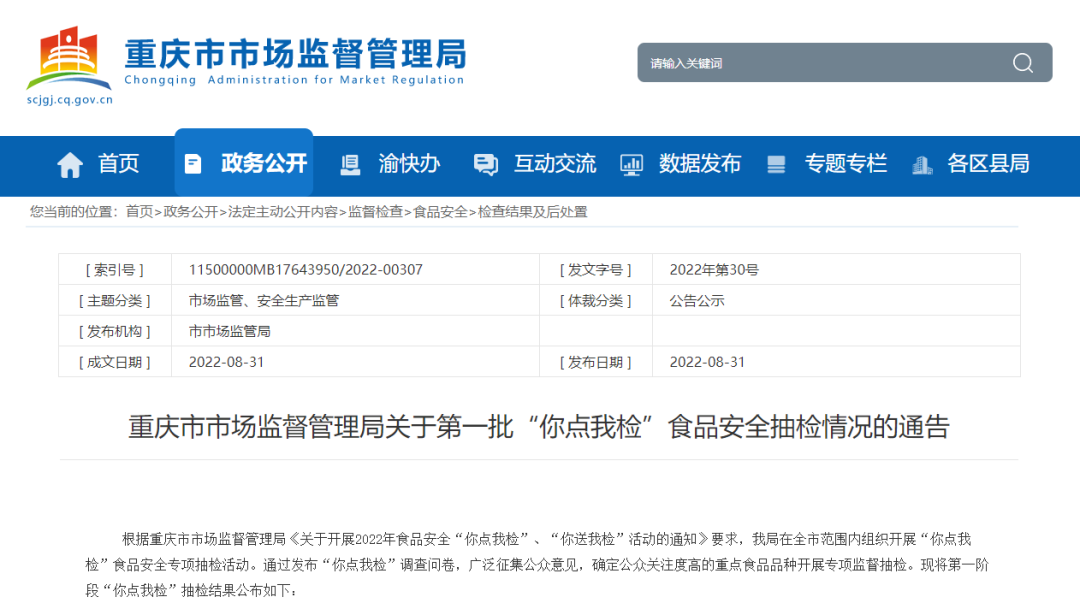Click the [ 发布日期 ] label cell
1080x603 pixels.
coord(596,362)
